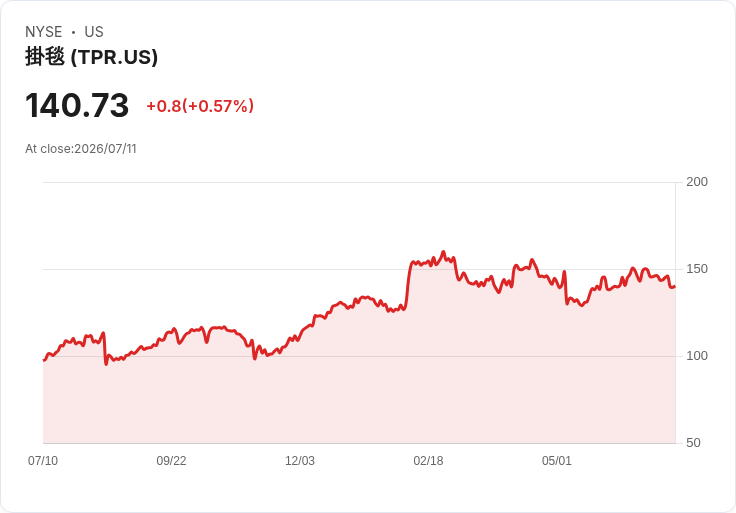
Task: Click the TPR.US stock title
Action: 92,57
